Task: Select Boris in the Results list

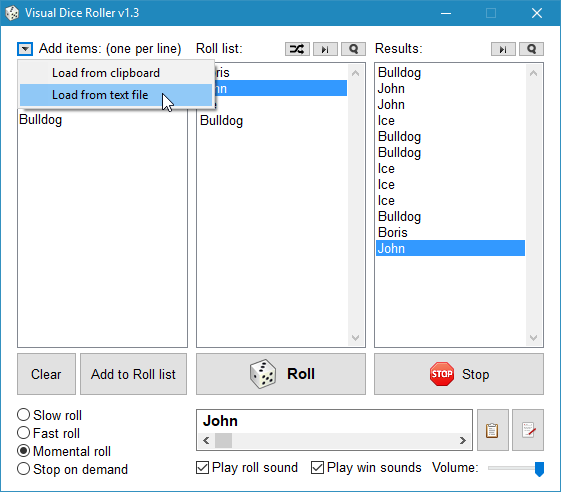Action: [x=450, y=233]
